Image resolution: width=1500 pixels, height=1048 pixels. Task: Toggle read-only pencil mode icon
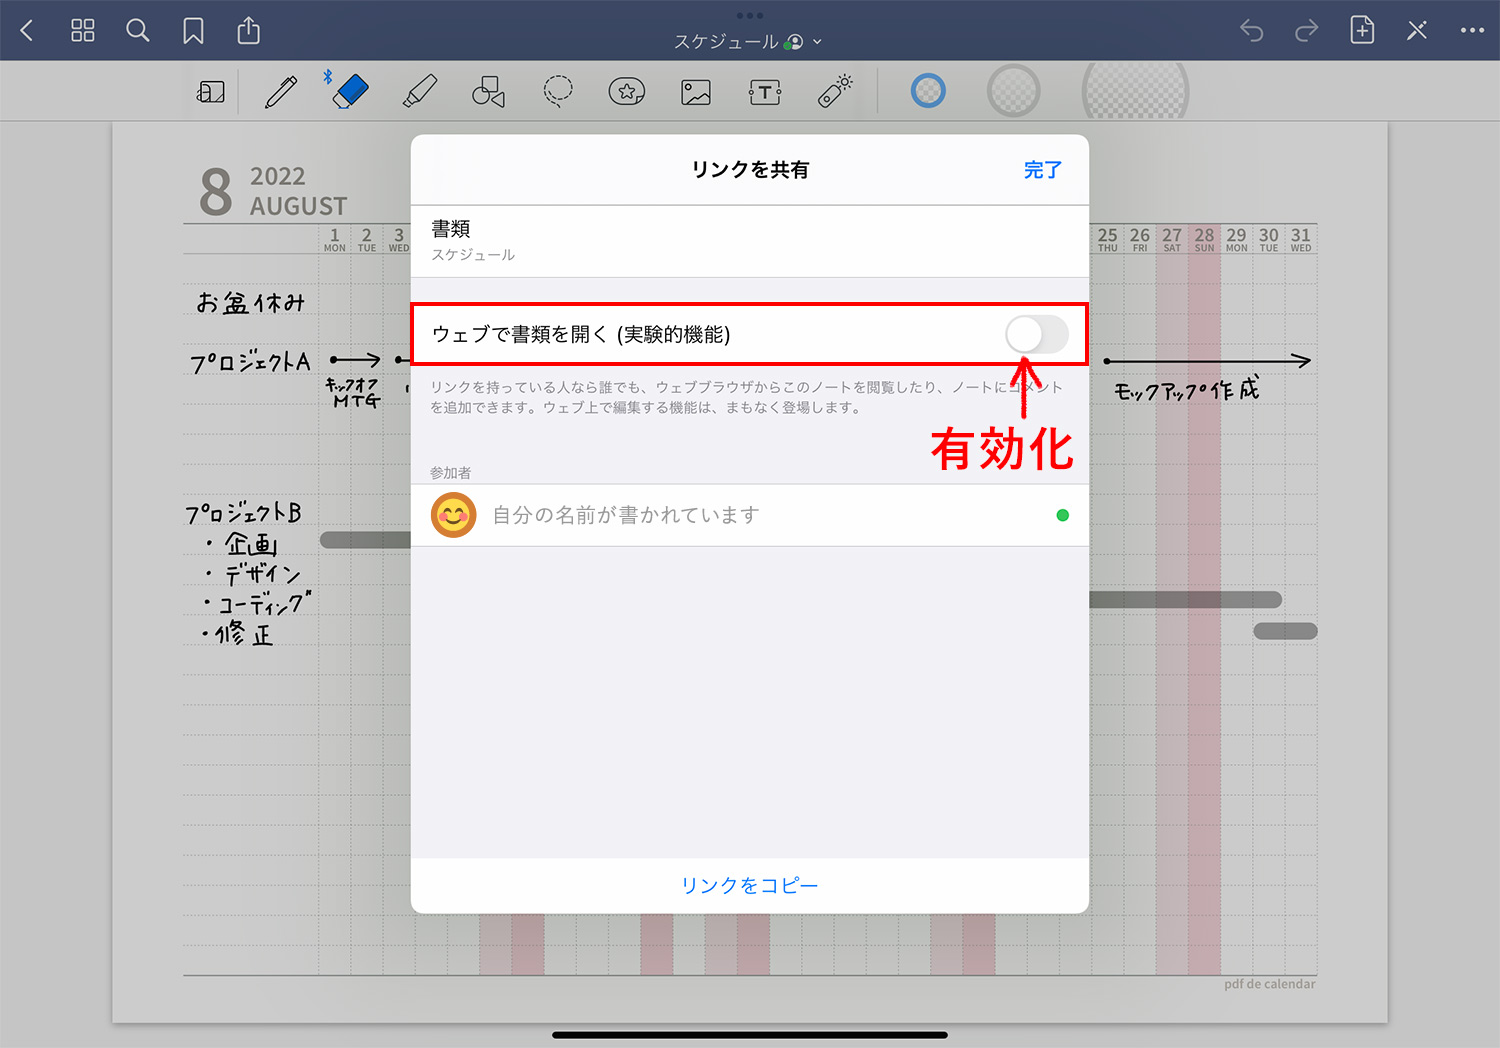point(1417,30)
